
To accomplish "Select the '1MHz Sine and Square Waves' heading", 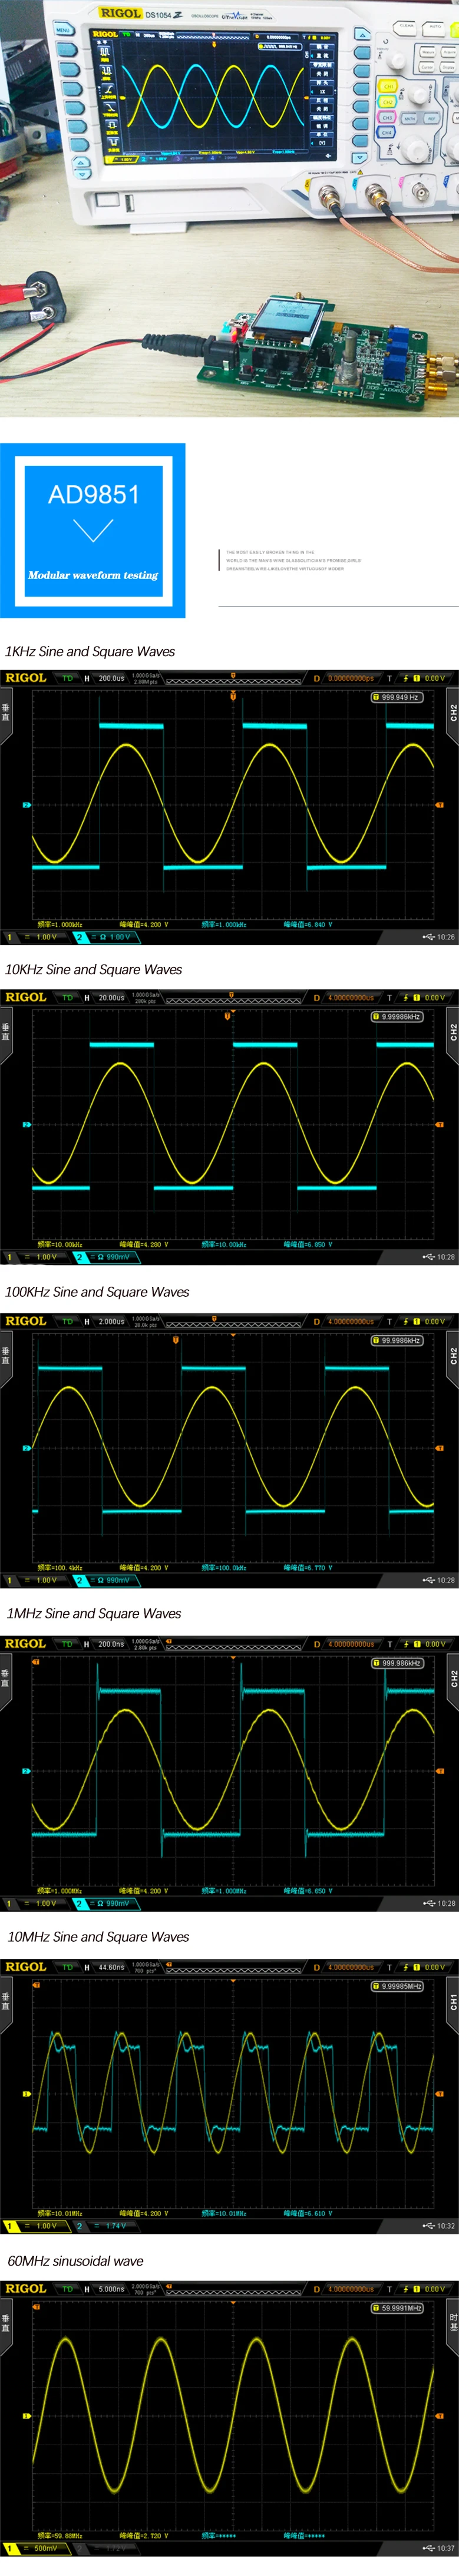I will pos(94,1613).
